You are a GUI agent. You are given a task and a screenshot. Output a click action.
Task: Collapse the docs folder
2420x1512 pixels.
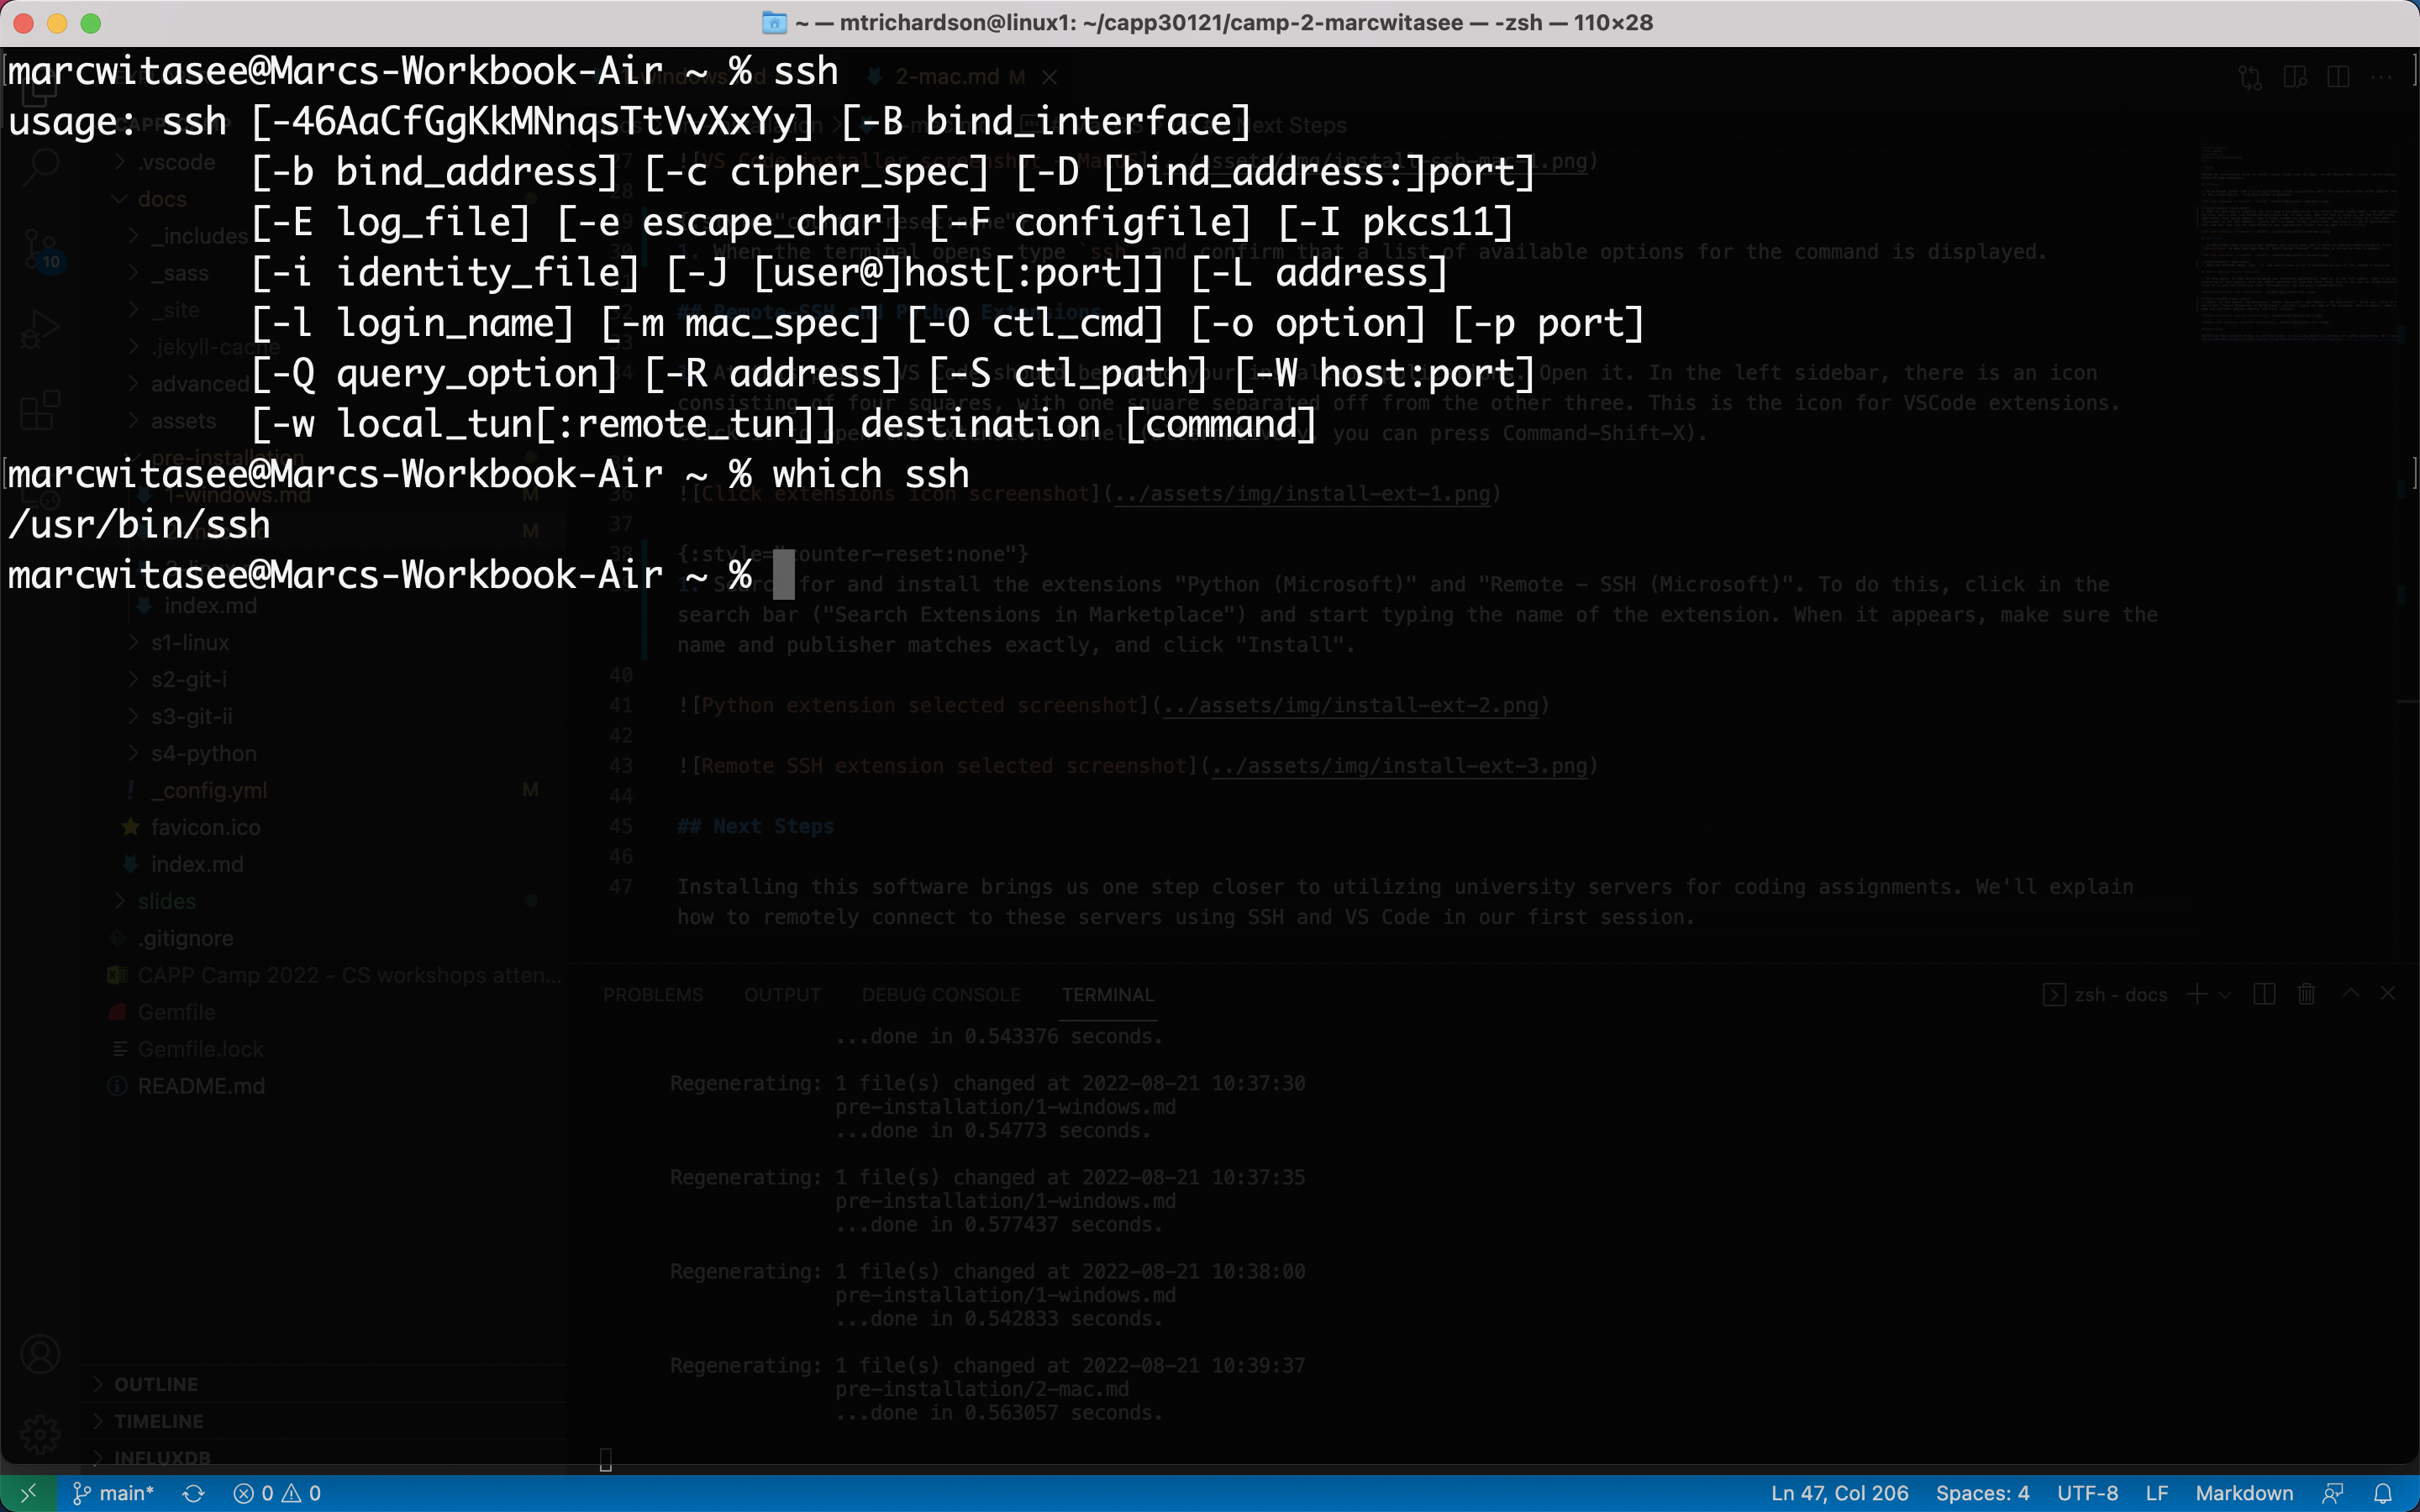(x=162, y=199)
